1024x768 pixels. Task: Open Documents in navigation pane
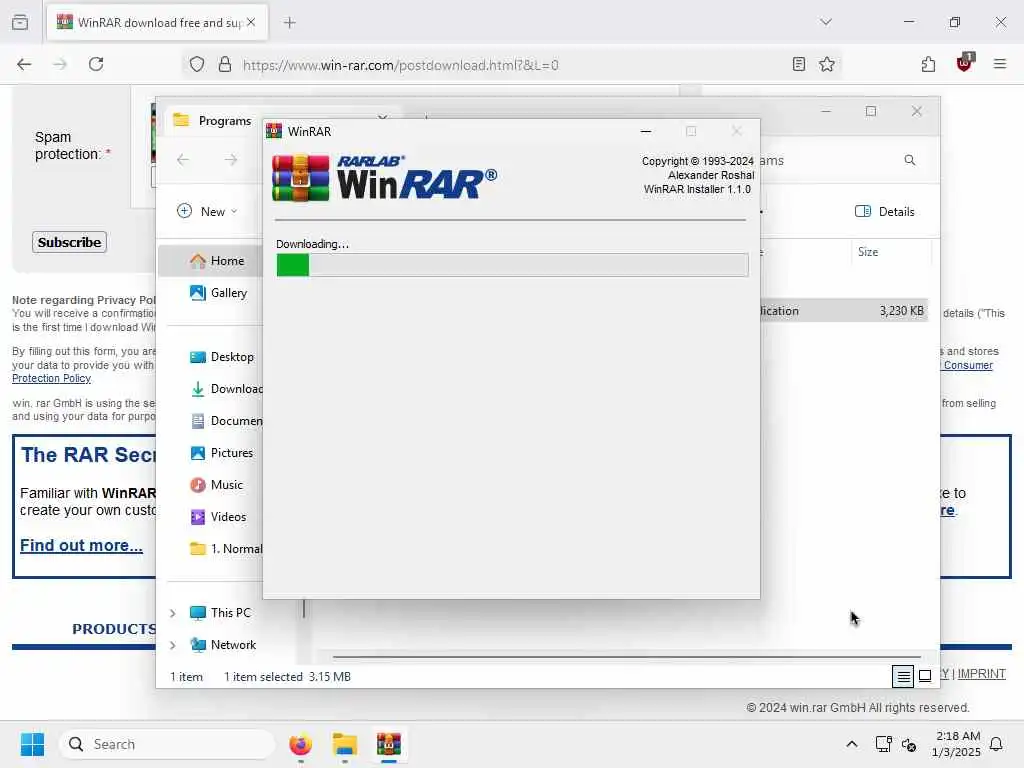click(x=226, y=421)
